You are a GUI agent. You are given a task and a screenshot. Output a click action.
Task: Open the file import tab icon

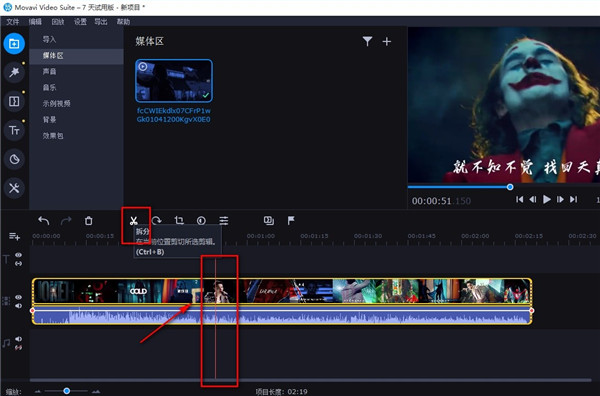pyautogui.click(x=14, y=44)
